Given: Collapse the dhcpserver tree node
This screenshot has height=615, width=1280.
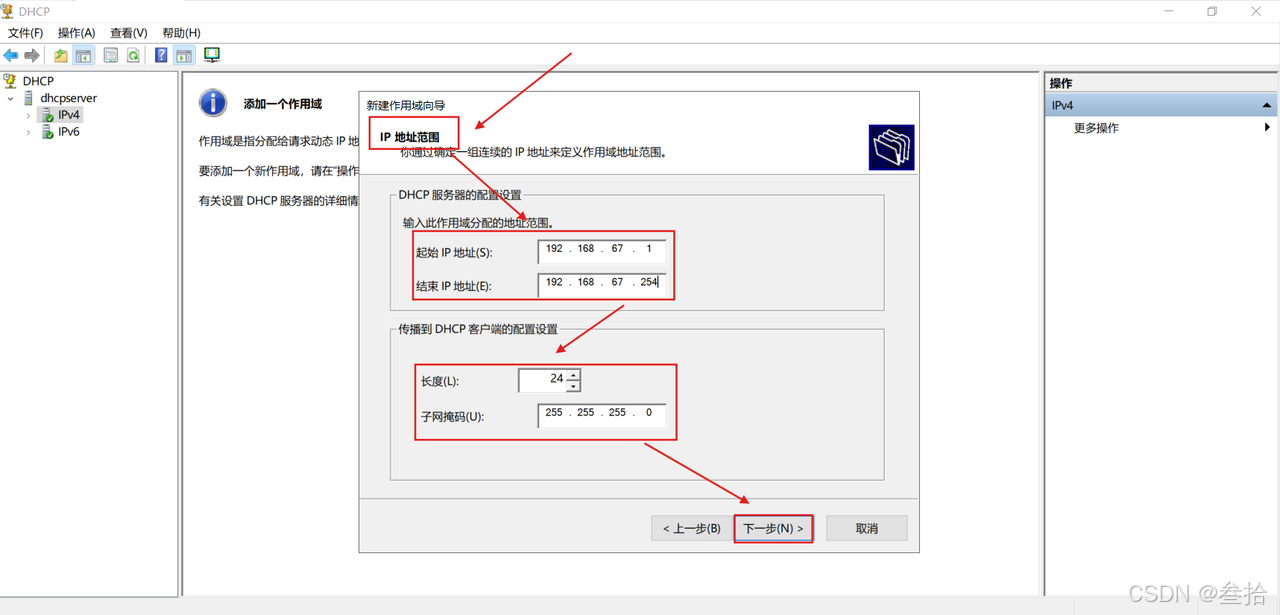Looking at the screenshot, I should point(11,98).
